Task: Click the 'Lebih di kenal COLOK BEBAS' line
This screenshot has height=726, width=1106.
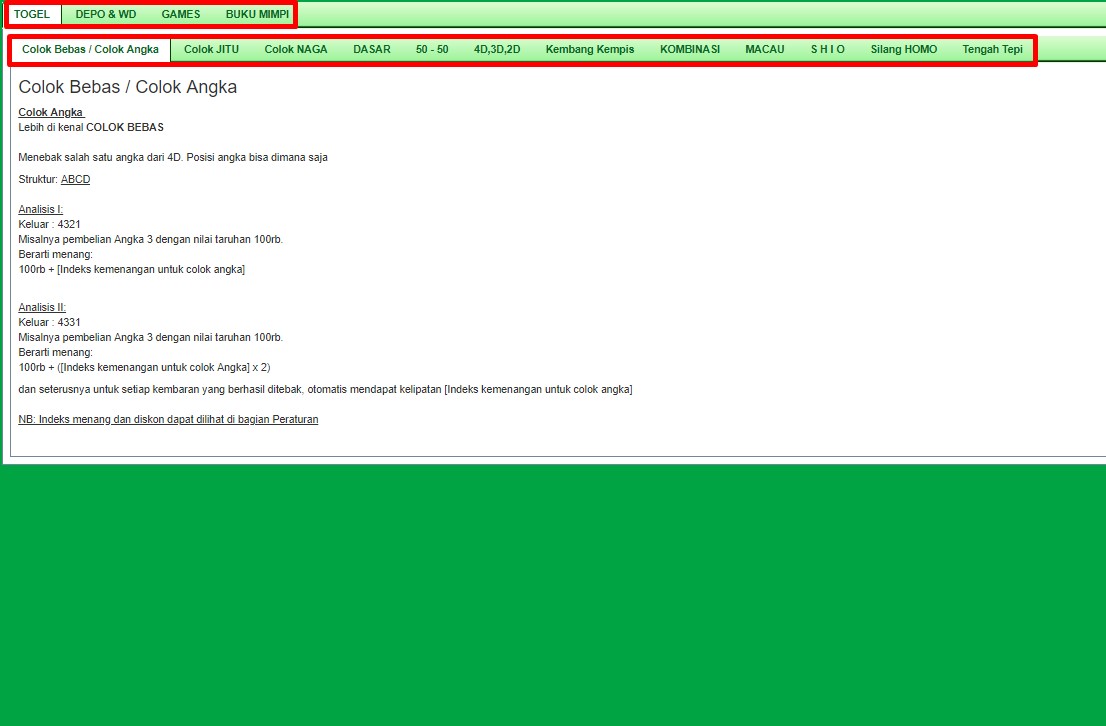Action: (91, 128)
